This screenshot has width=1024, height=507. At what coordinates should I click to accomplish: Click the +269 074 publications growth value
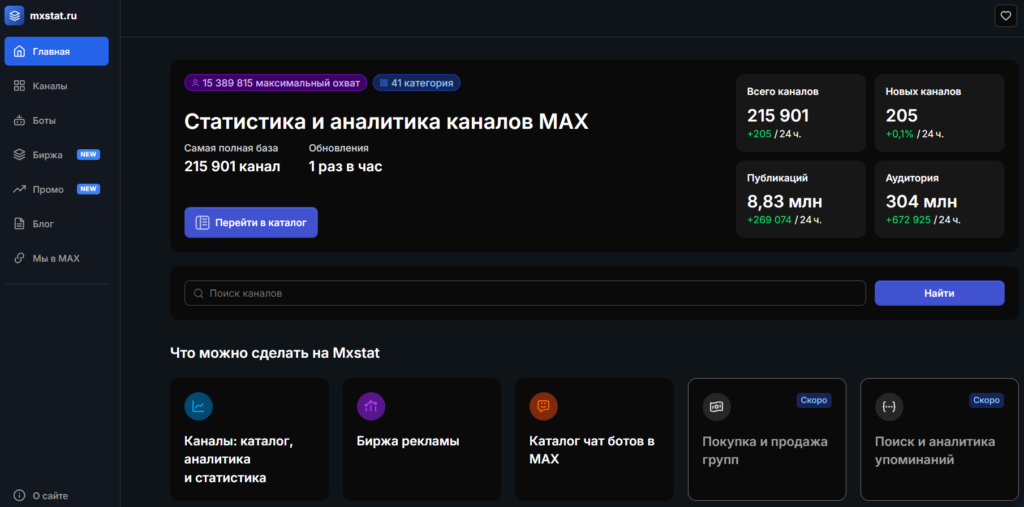point(769,220)
